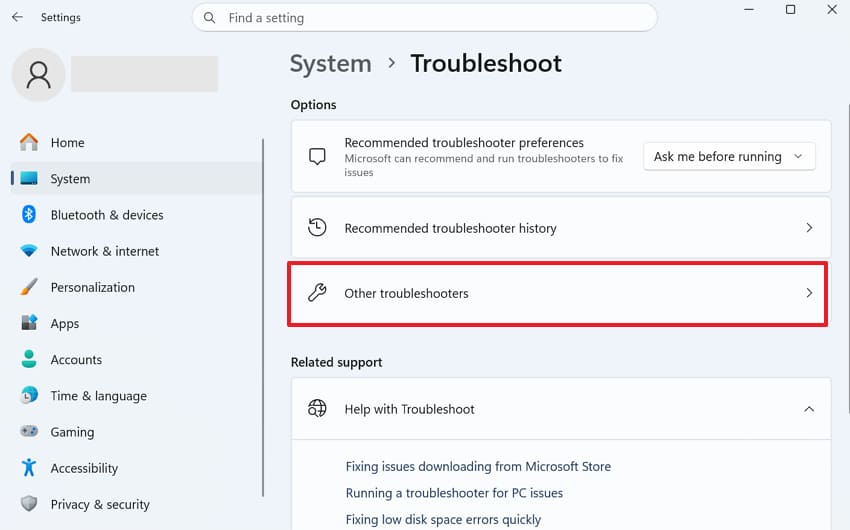
Task: Click the main page vertical scrollbar
Action: pyautogui.click(x=848, y=257)
